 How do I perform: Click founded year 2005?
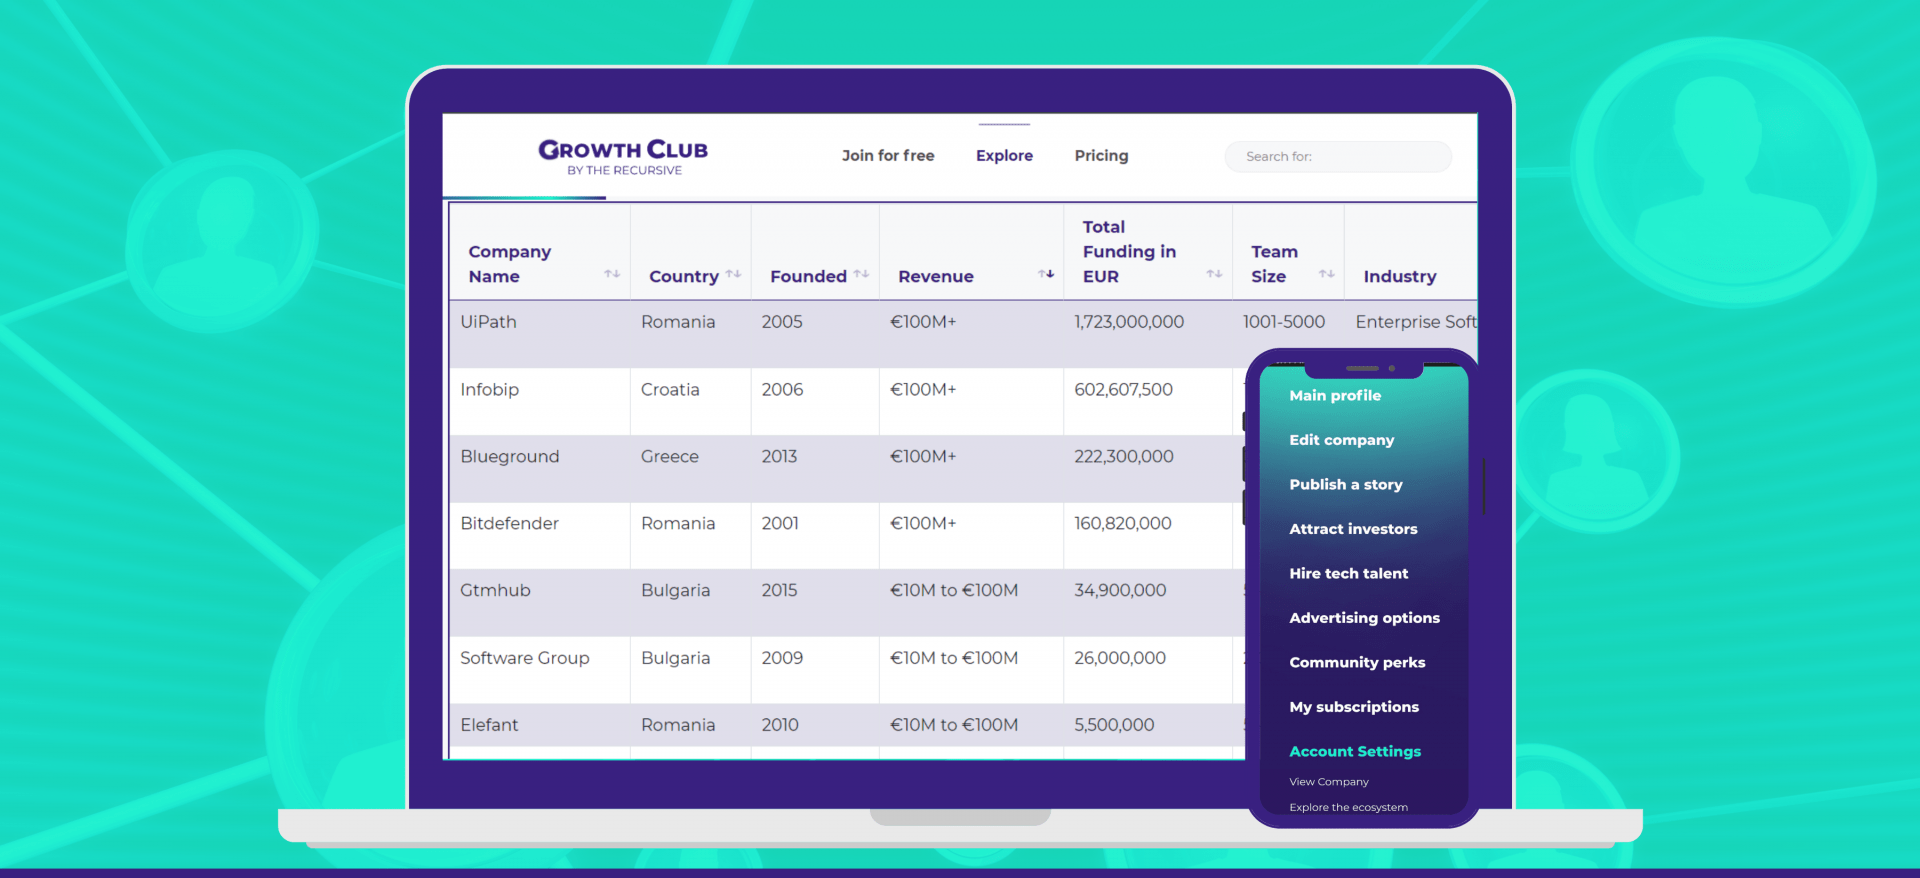(x=782, y=322)
